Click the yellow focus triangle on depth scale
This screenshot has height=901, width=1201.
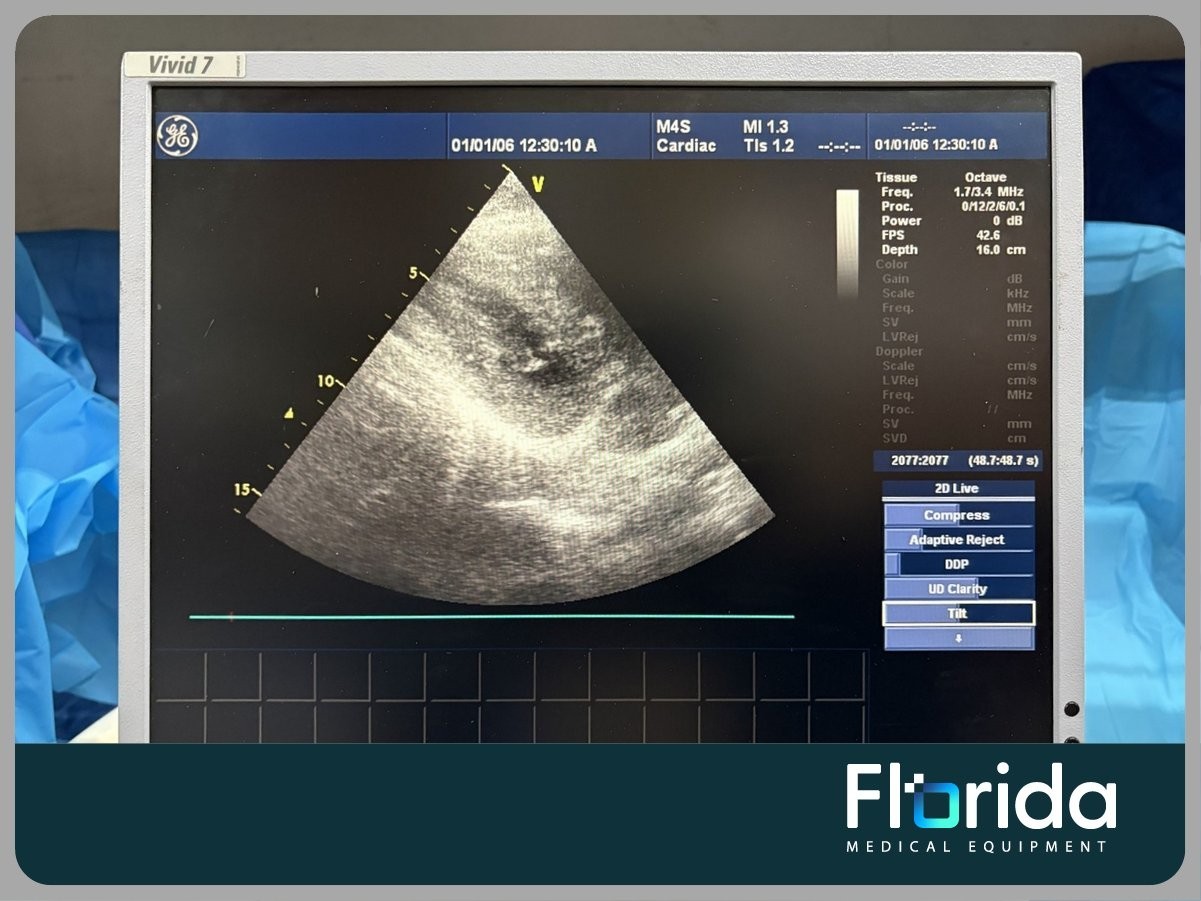click(289, 412)
